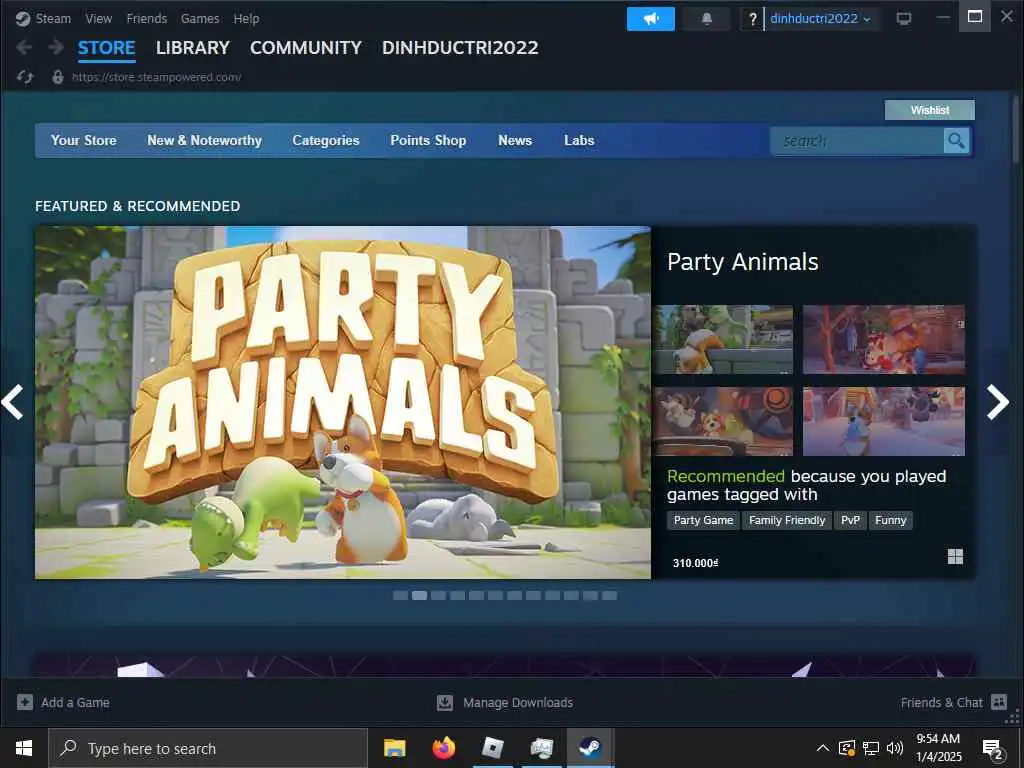The width and height of the screenshot is (1024, 768).
Task: Open the Windows Start button
Action: coord(24,748)
